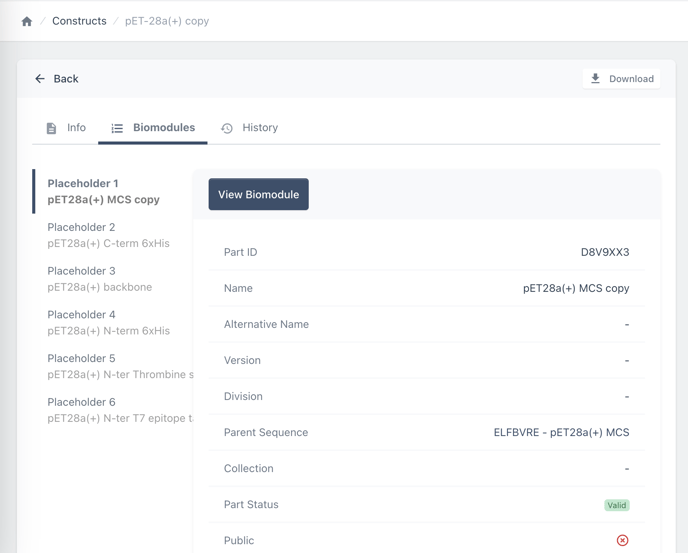Screen dimensions: 688x553
Task: Select Placeholder 6 N-ter T7 epitope
Action: [113, 410]
